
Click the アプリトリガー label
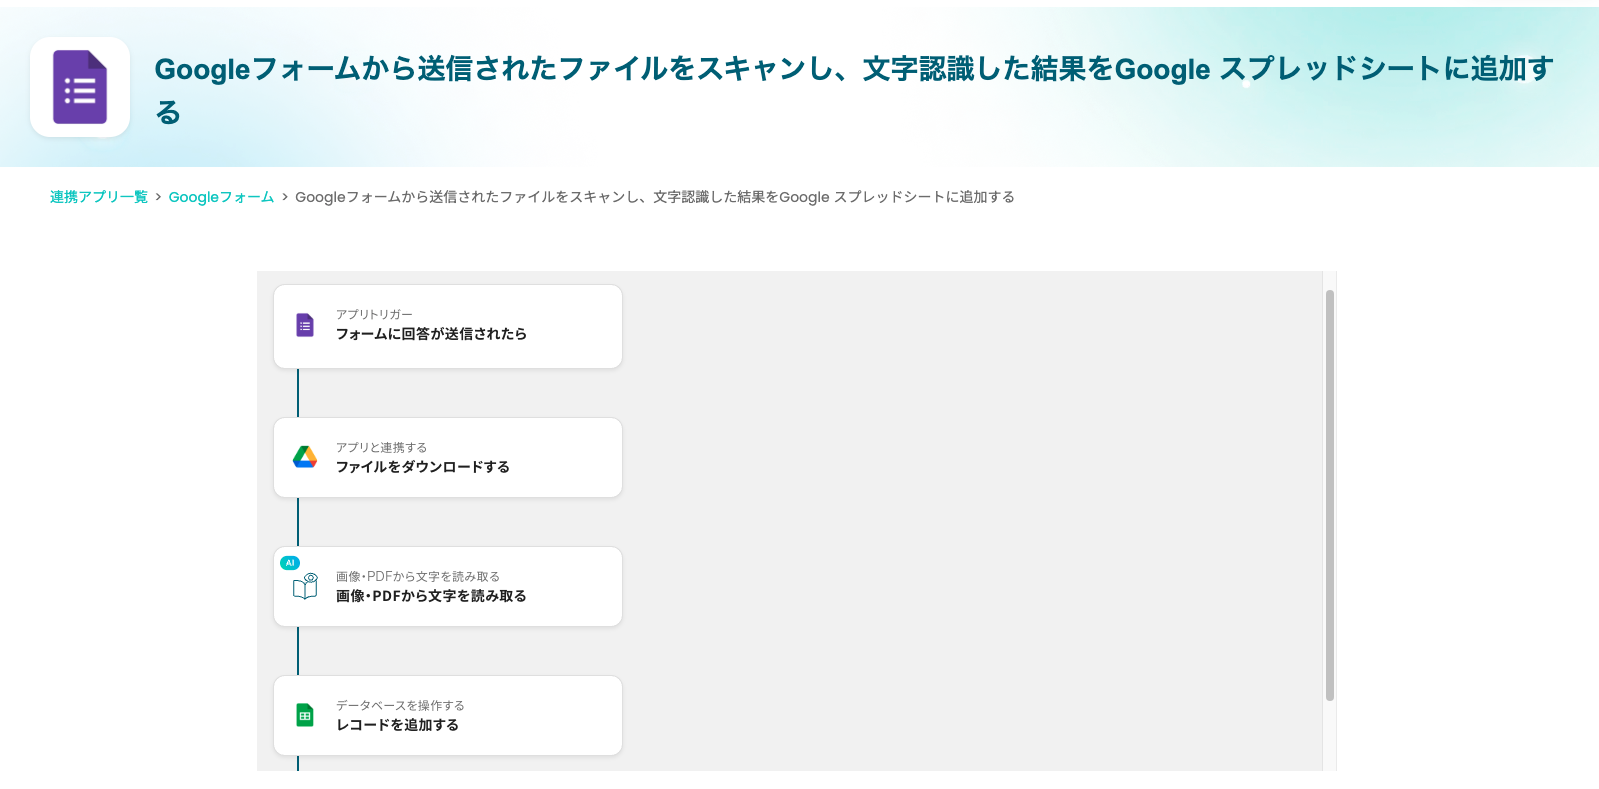(374, 314)
